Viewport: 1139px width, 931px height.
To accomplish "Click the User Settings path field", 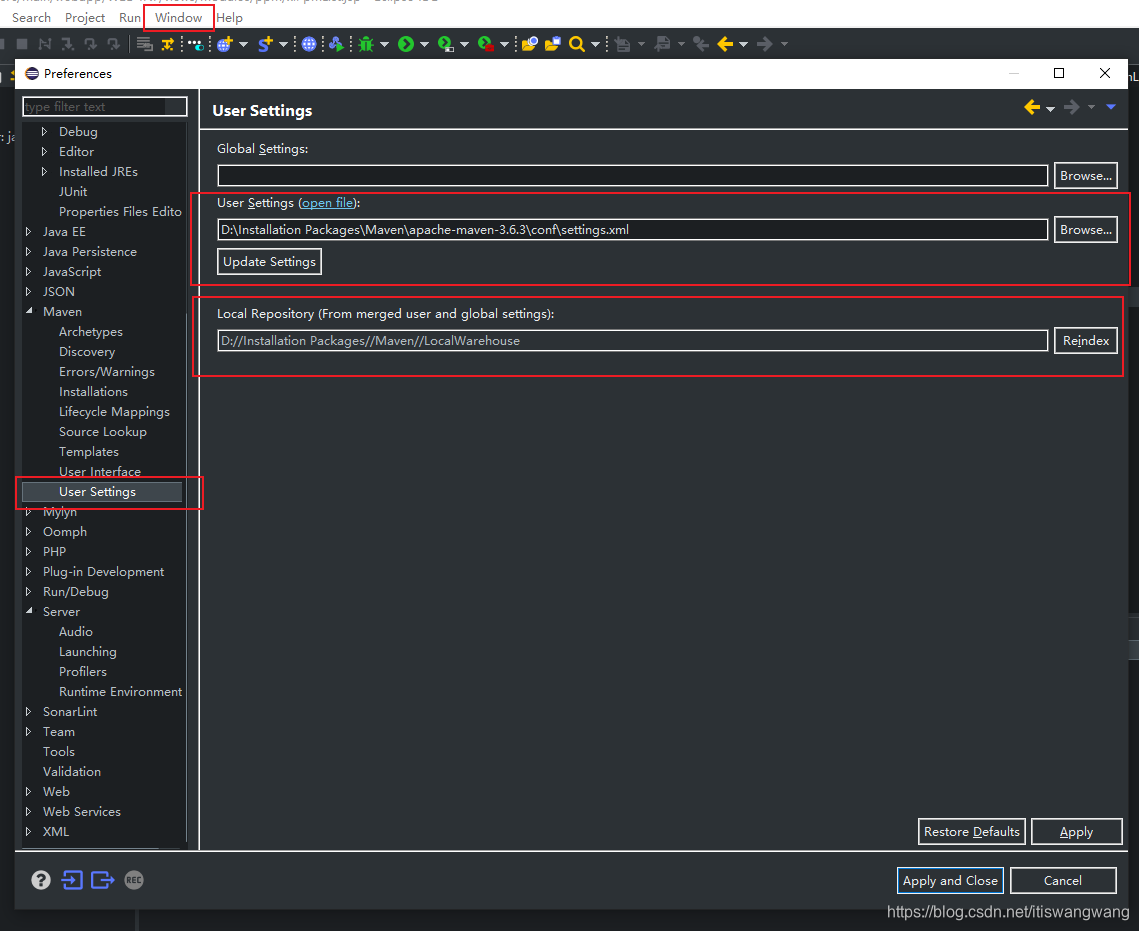I will [632, 229].
